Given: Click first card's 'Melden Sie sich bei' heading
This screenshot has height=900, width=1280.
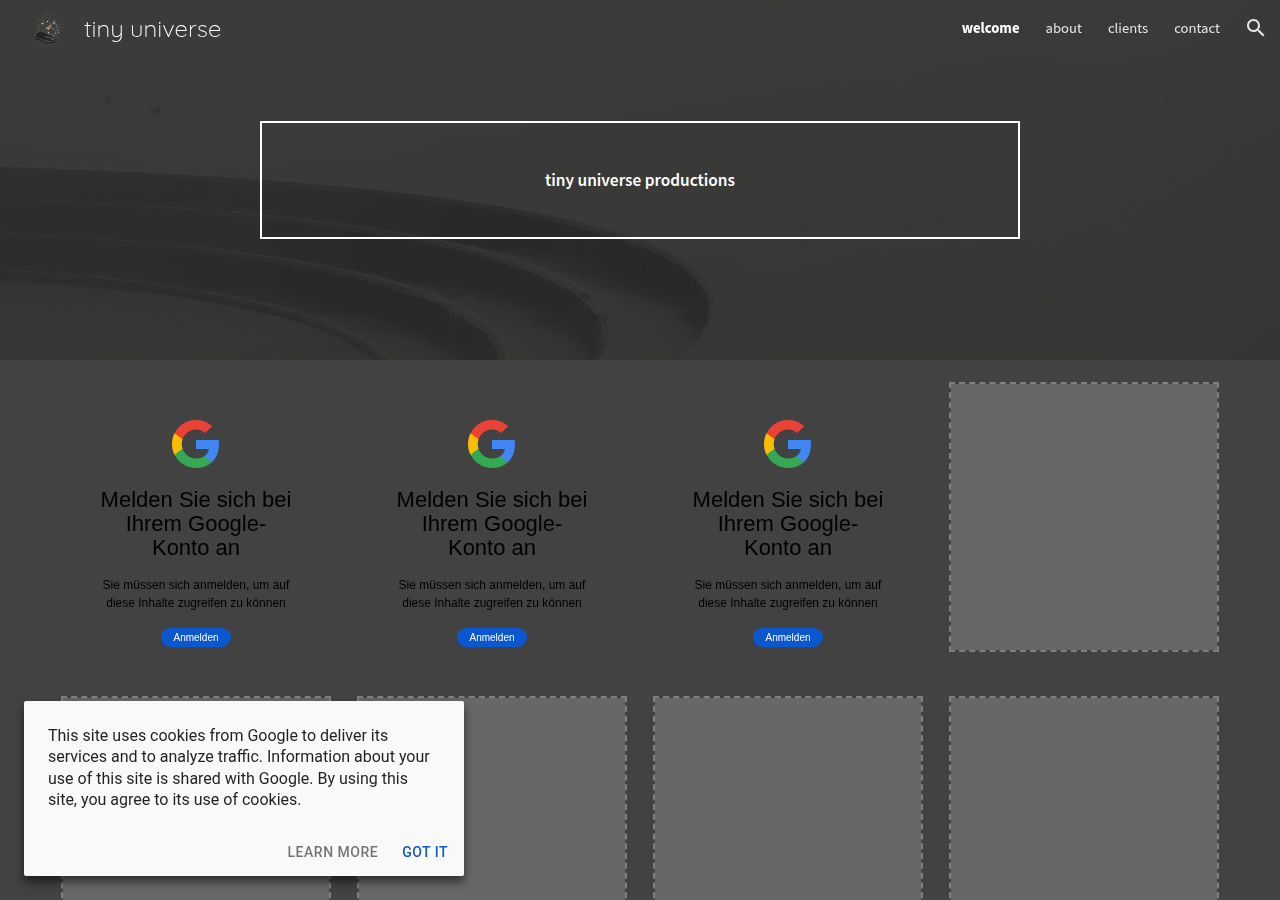Looking at the screenshot, I should click(196, 524).
